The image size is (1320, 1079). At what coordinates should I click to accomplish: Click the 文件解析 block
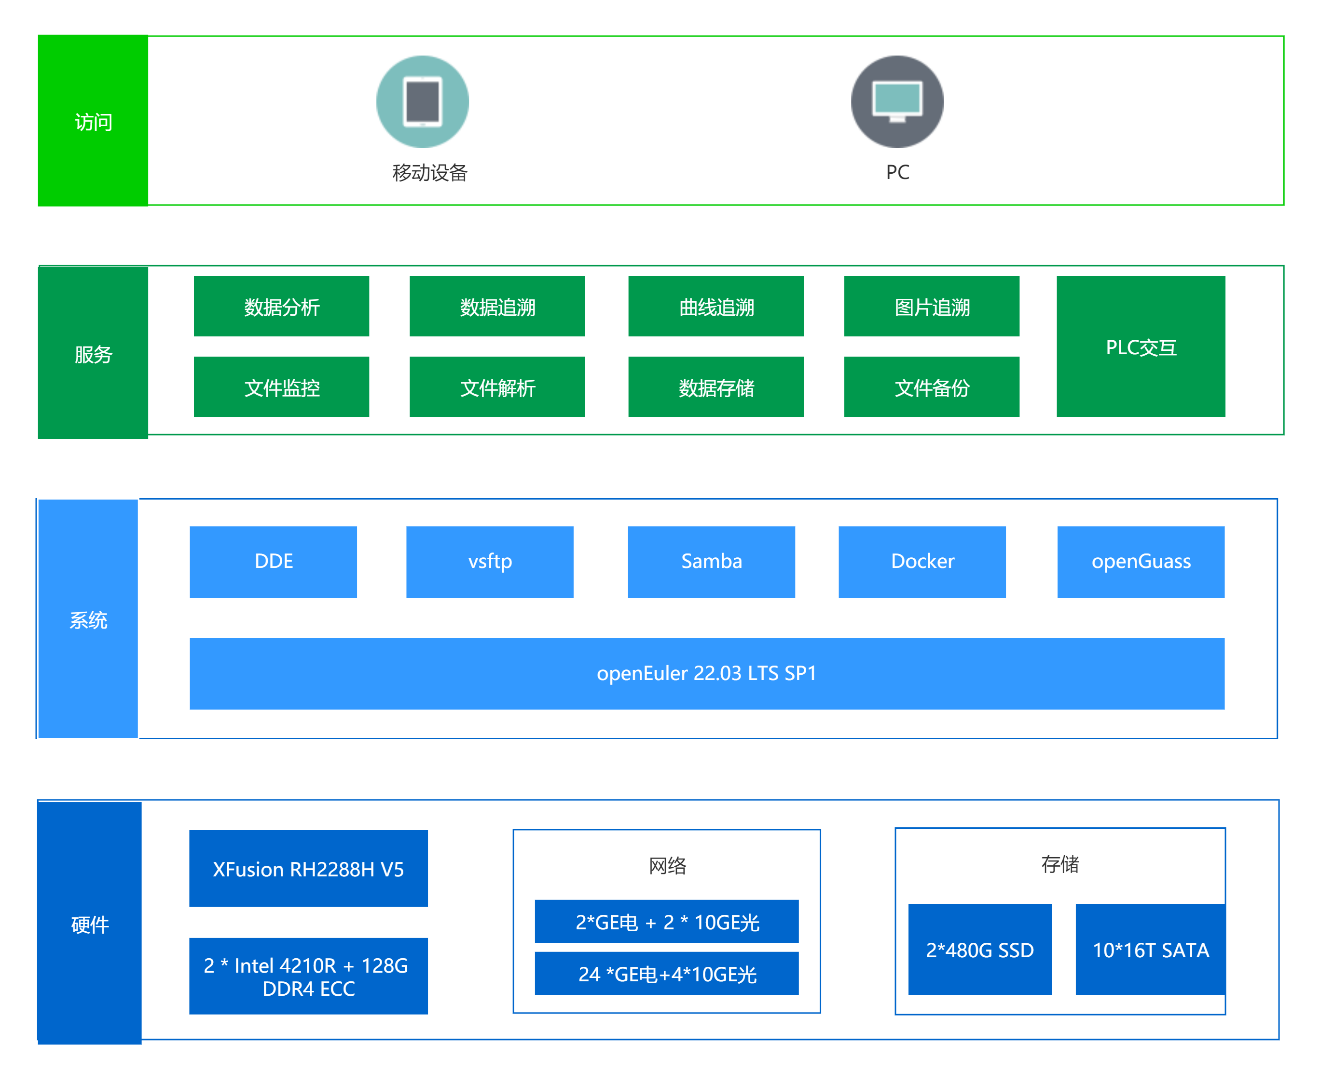[497, 387]
